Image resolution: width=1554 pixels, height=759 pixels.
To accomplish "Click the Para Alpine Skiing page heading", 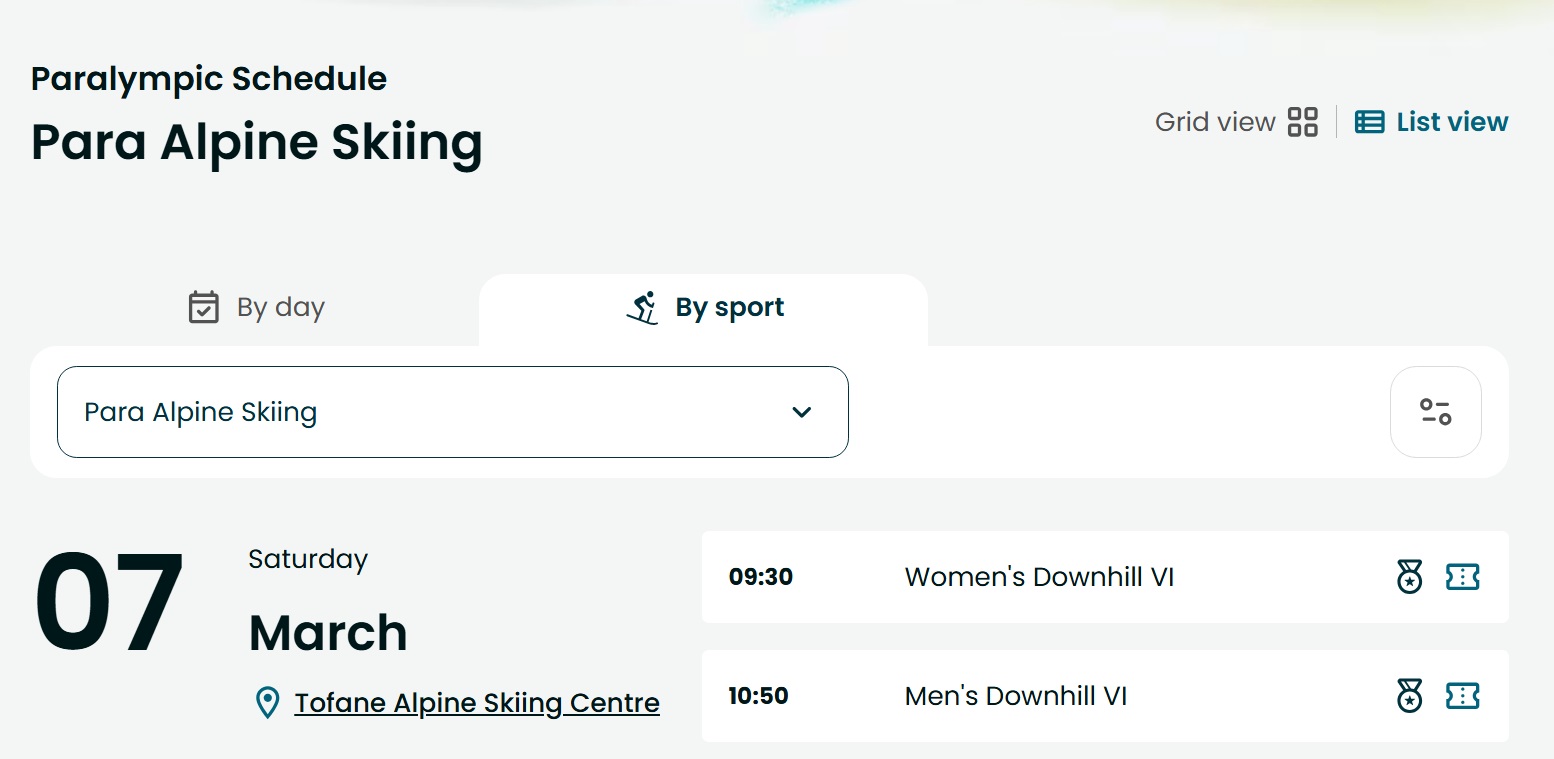I will click(x=257, y=143).
